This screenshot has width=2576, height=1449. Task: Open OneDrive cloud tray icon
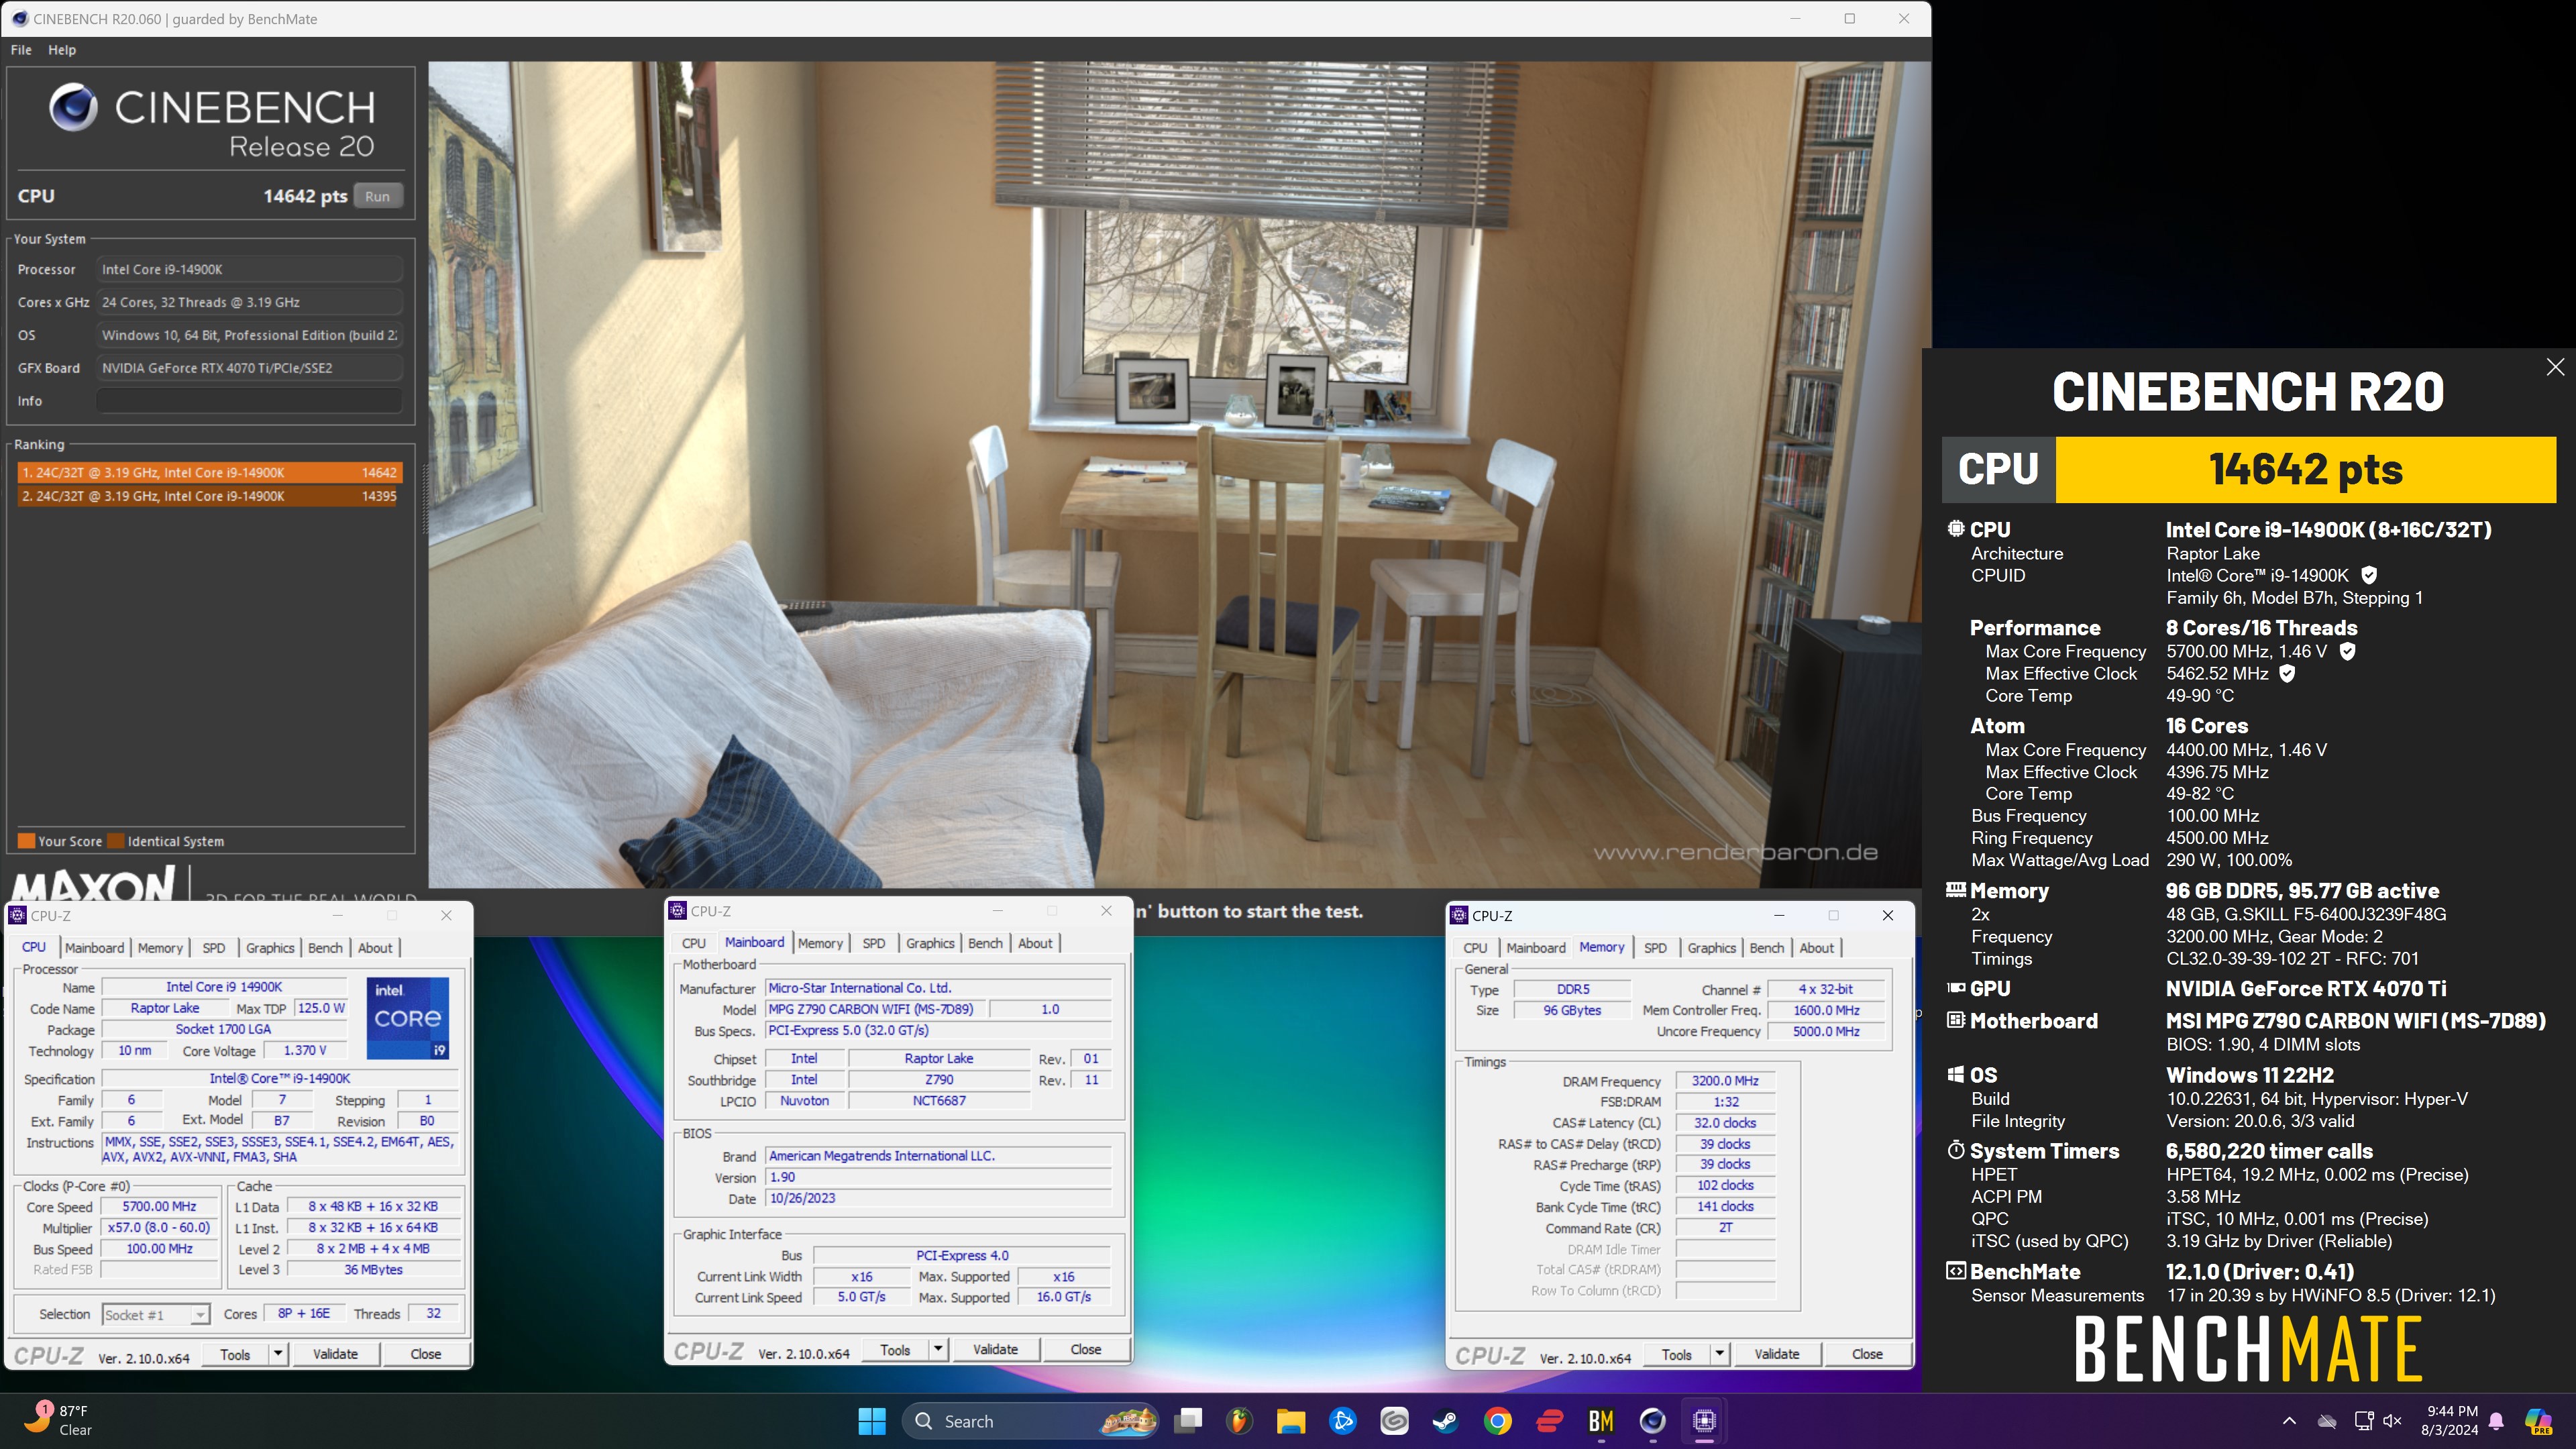(2327, 1421)
